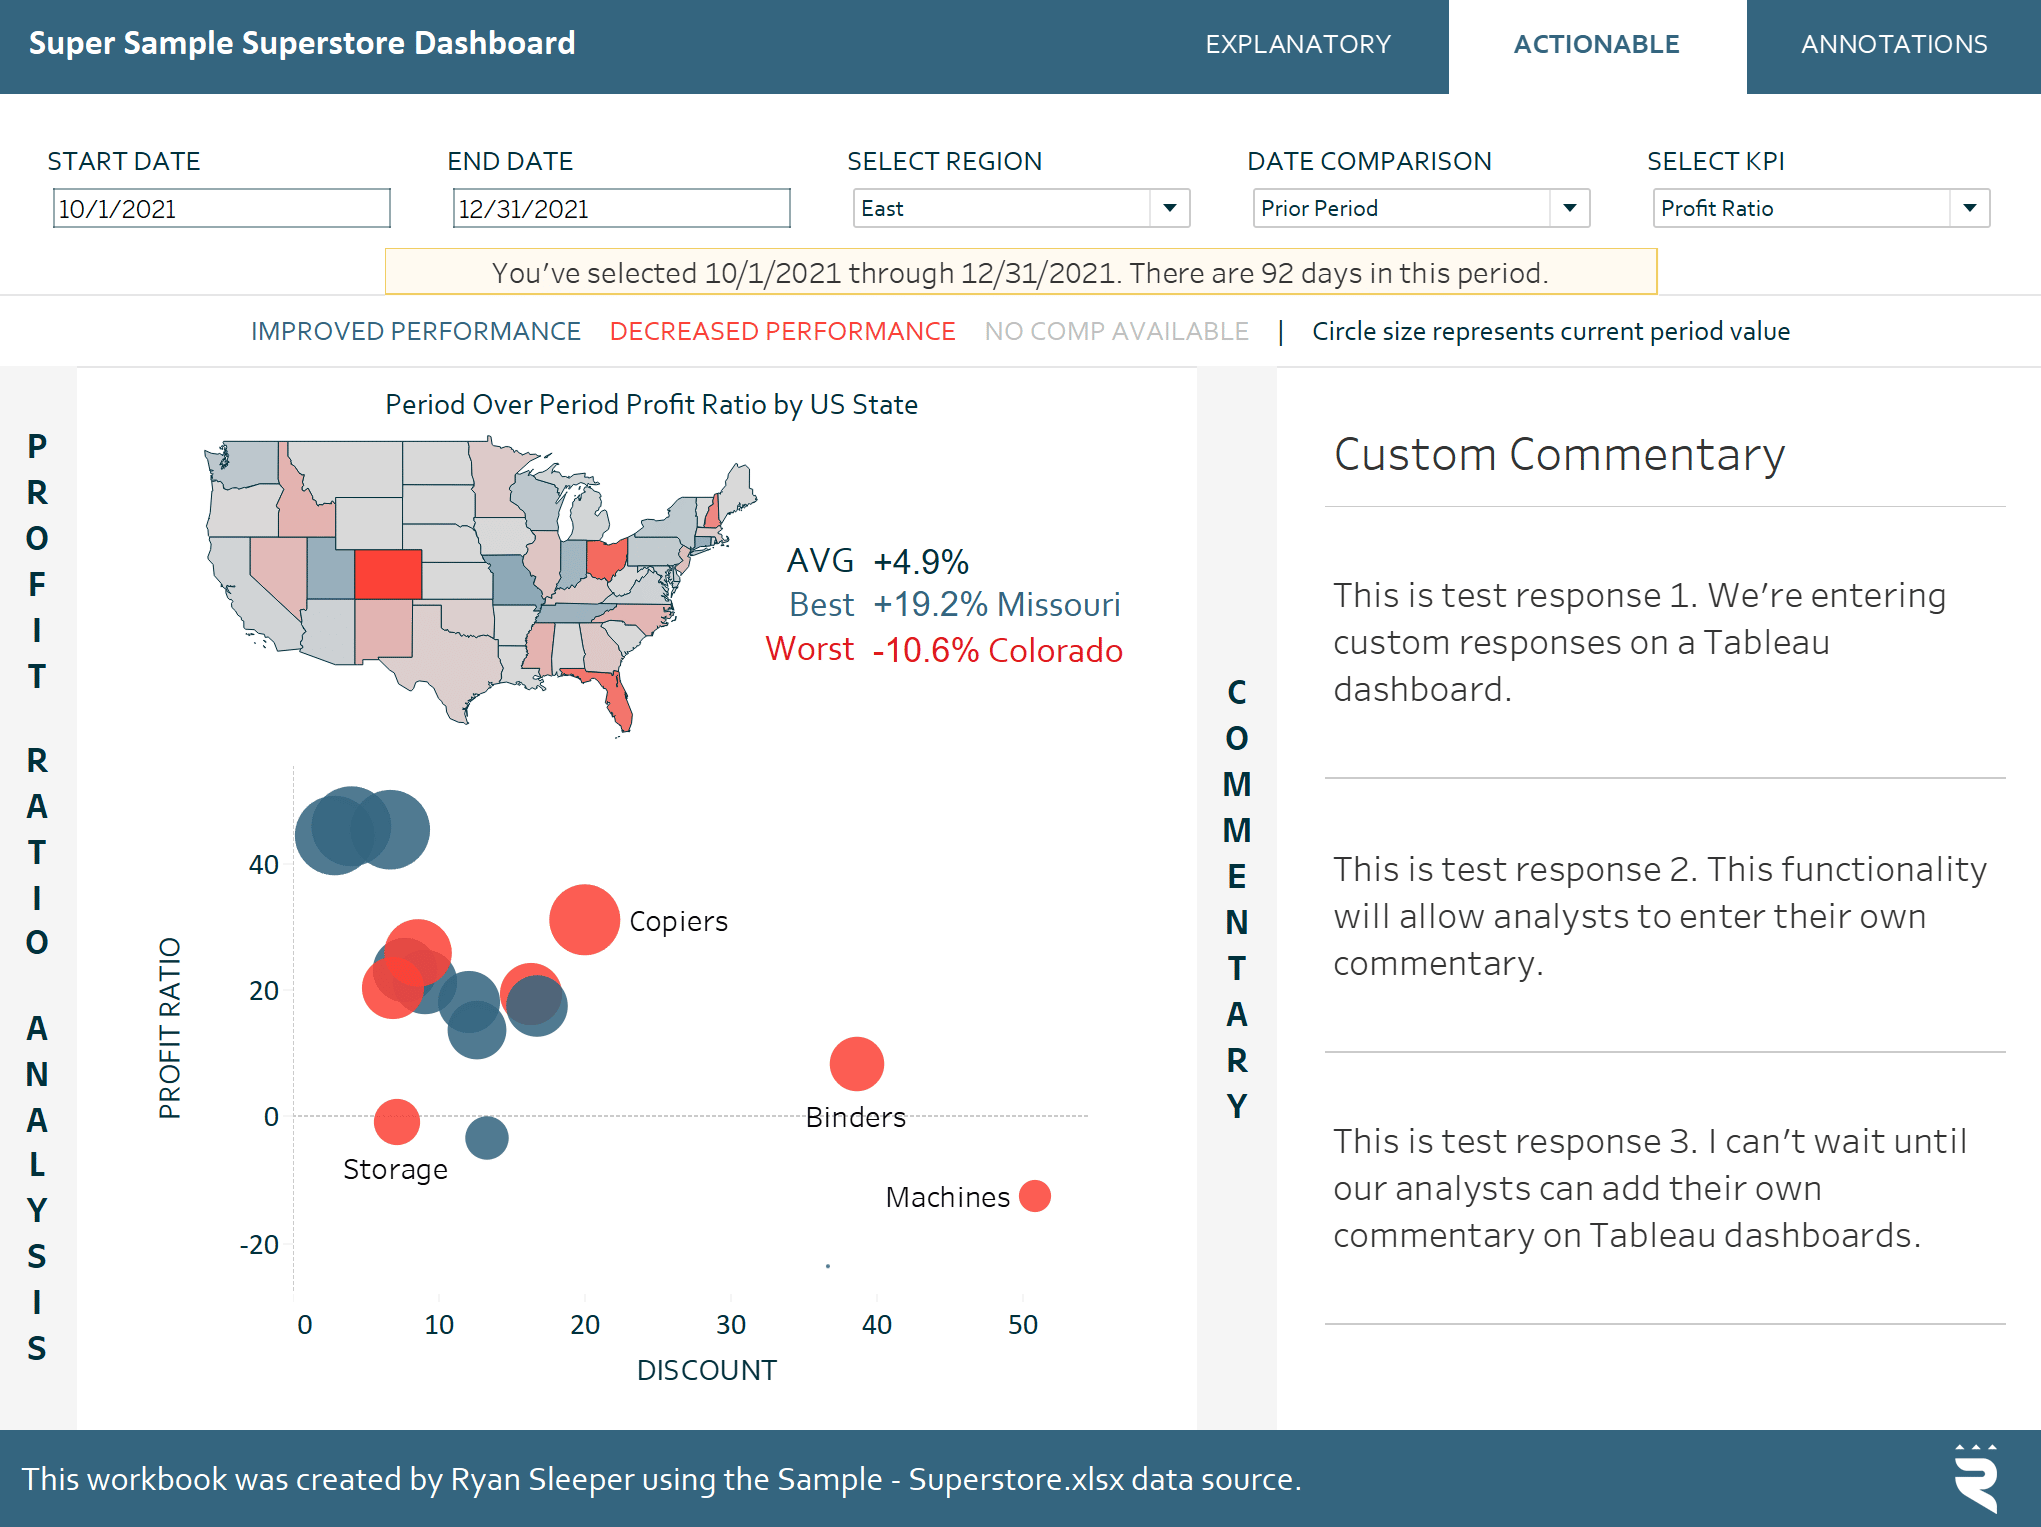Click the selected date range notice banner
The width and height of the screenshot is (2041, 1527).
tap(1020, 272)
